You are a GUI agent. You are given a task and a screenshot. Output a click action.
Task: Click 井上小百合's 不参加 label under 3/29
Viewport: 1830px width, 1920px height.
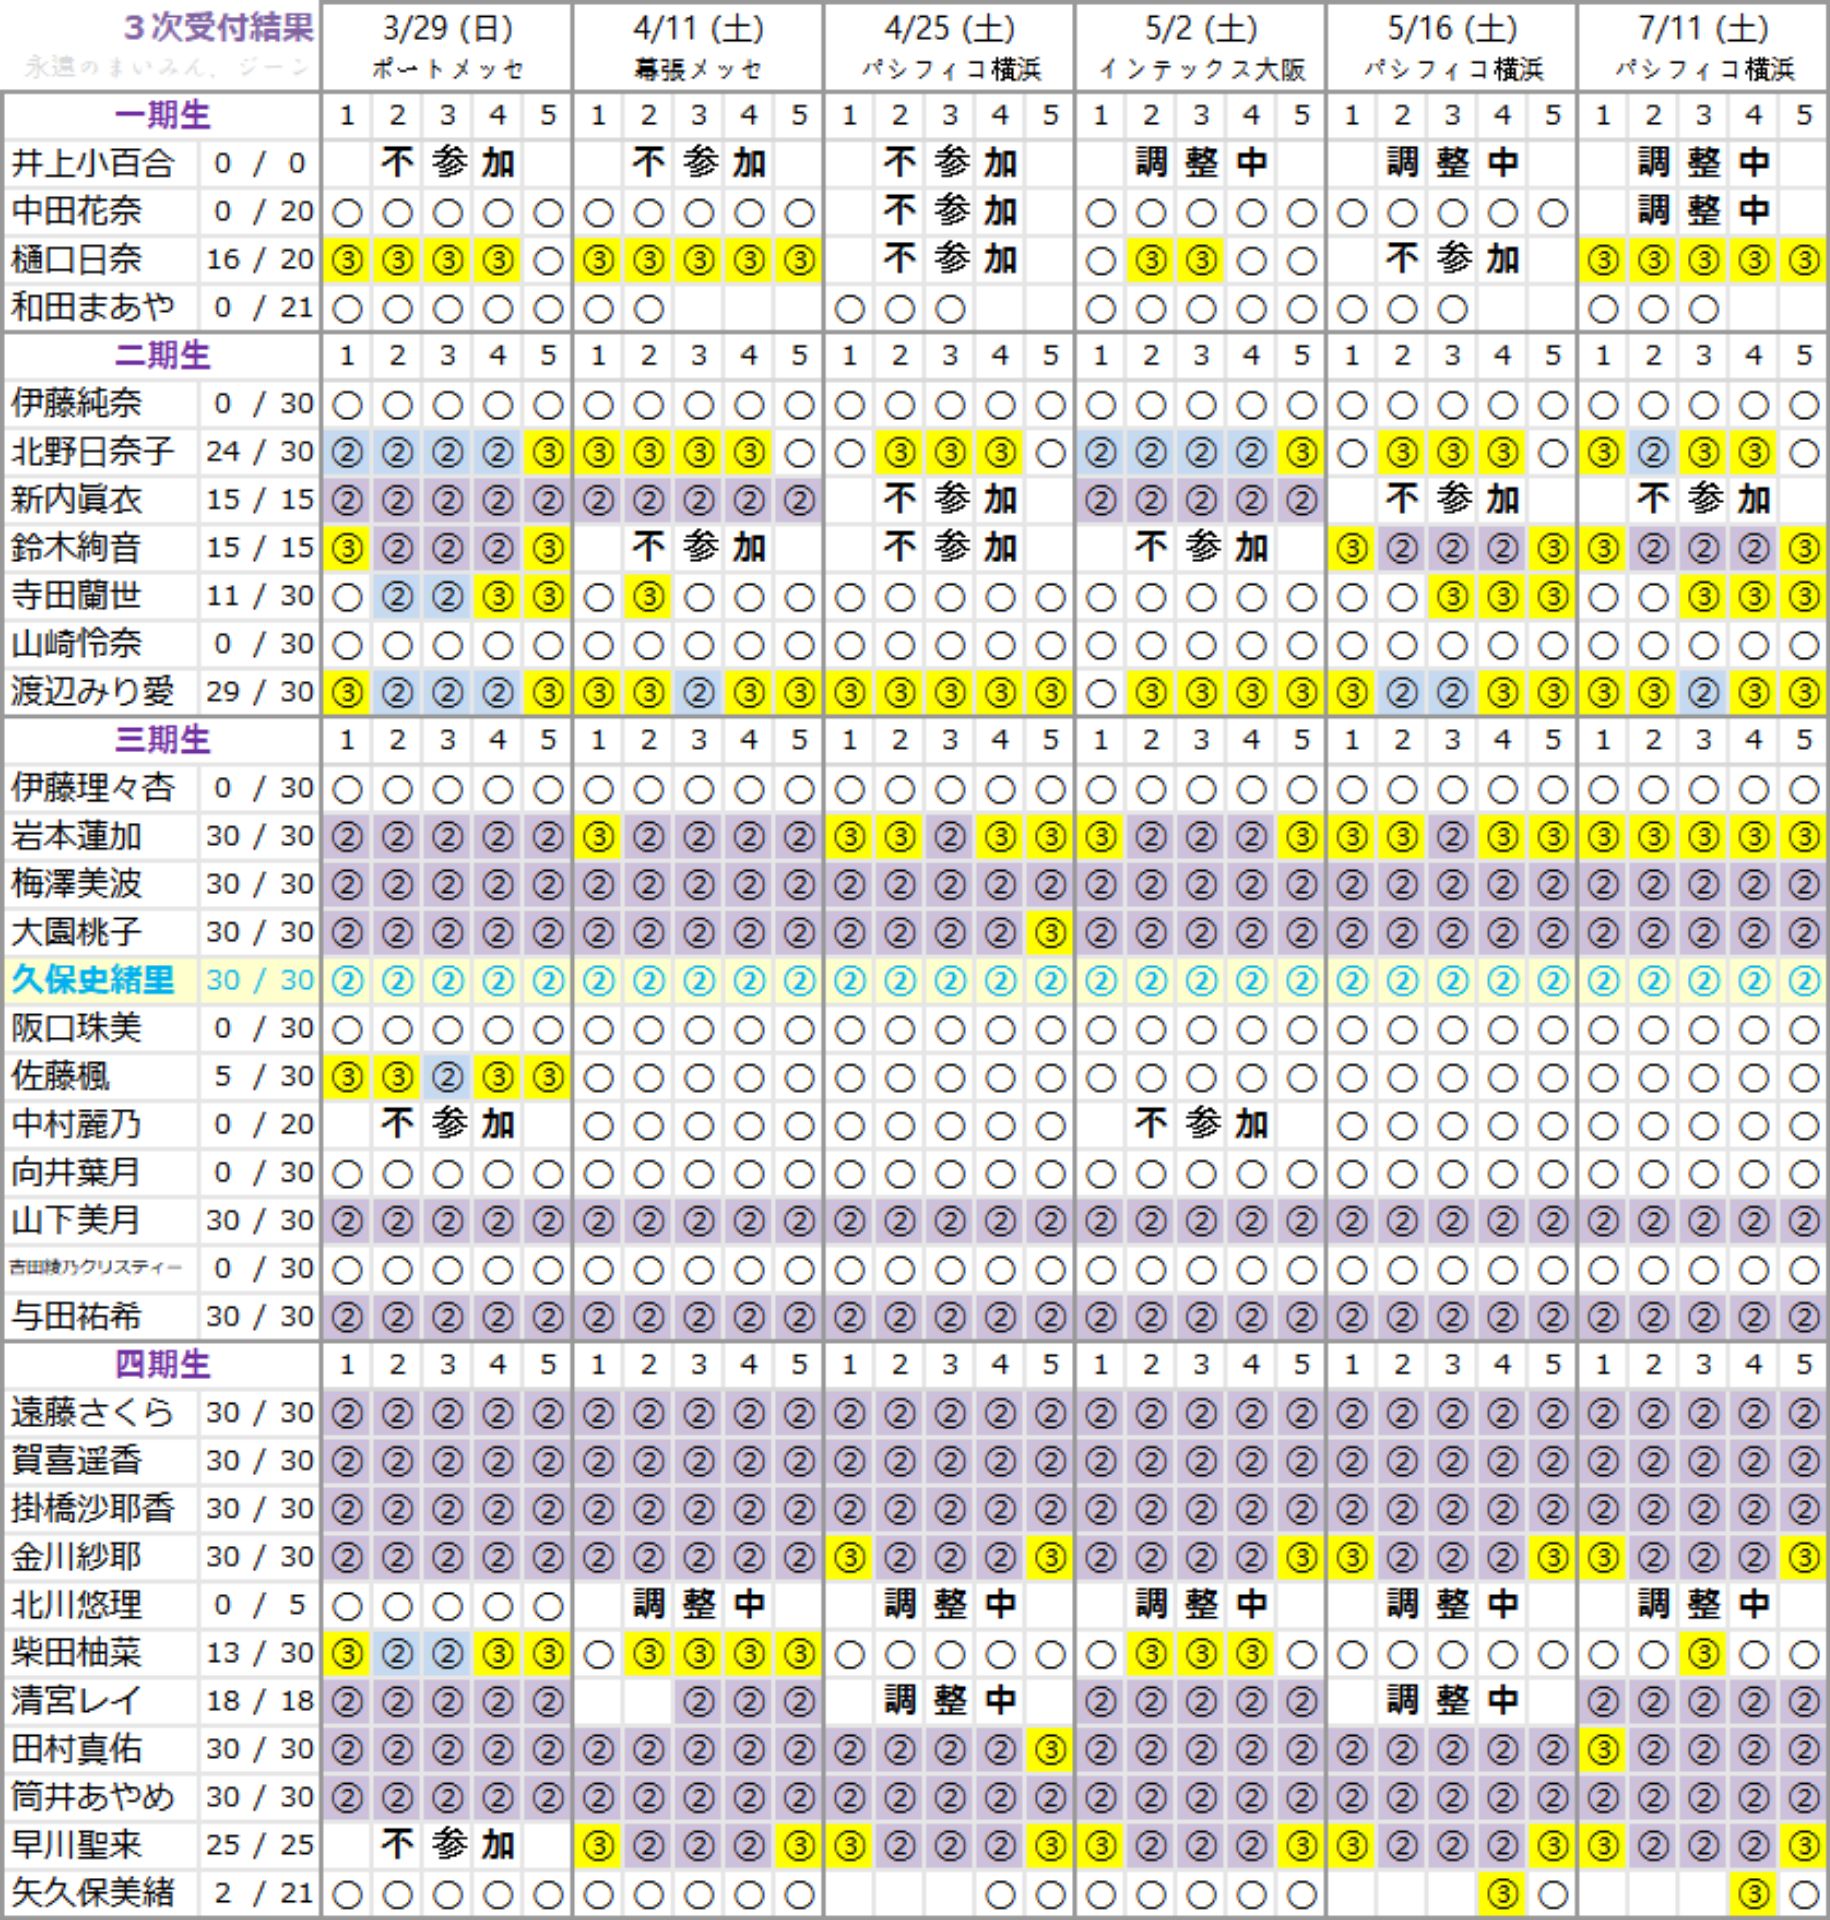tap(447, 163)
